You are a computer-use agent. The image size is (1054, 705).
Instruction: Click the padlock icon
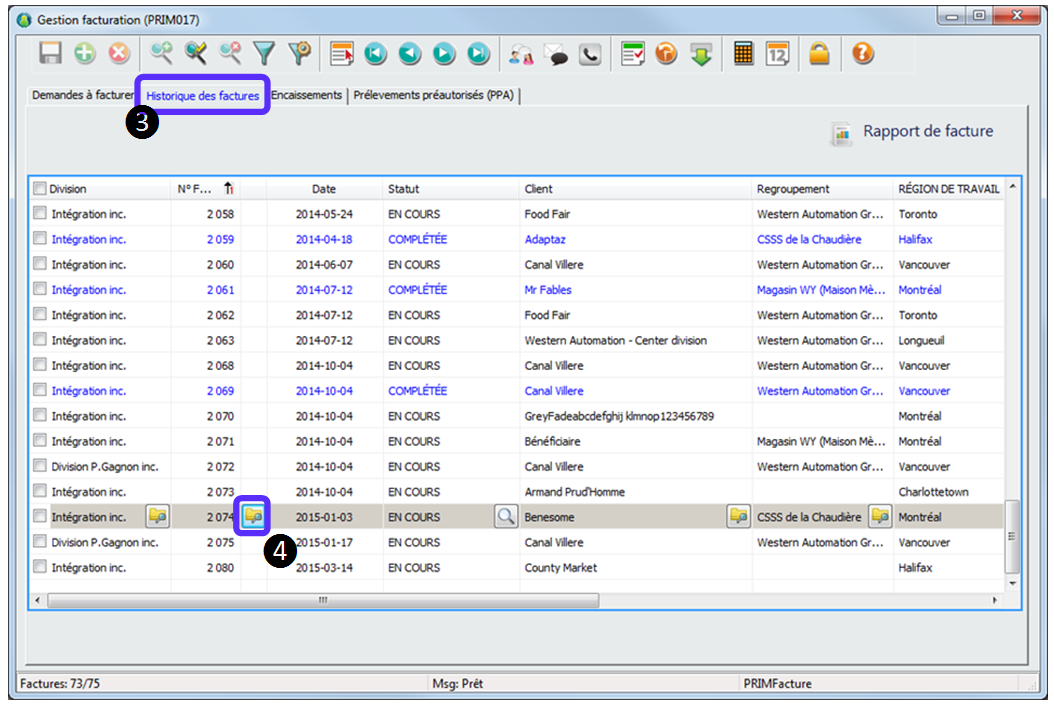coord(819,54)
